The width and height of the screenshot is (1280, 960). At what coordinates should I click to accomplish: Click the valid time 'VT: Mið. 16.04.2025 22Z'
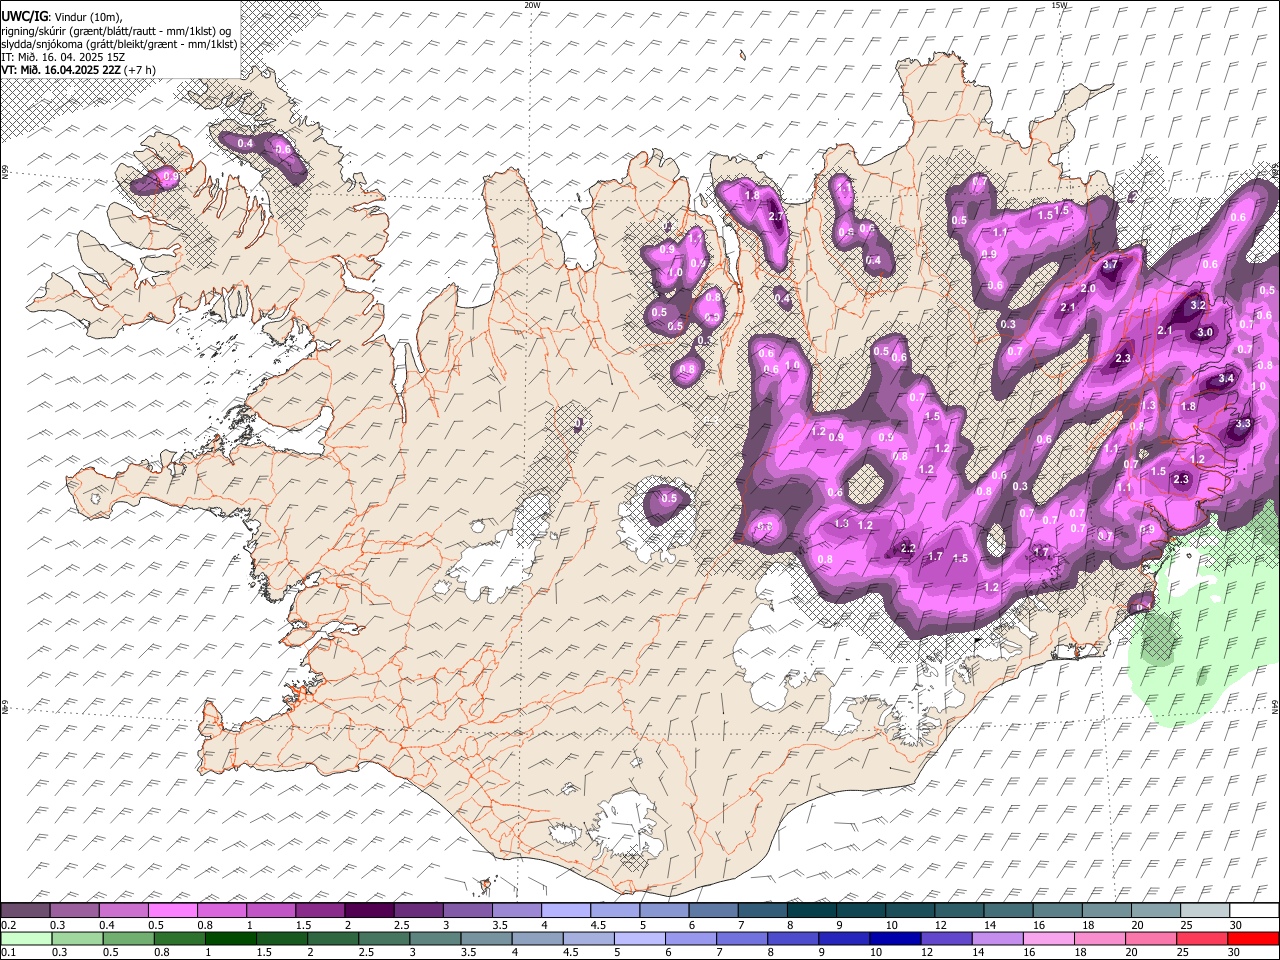point(63,70)
